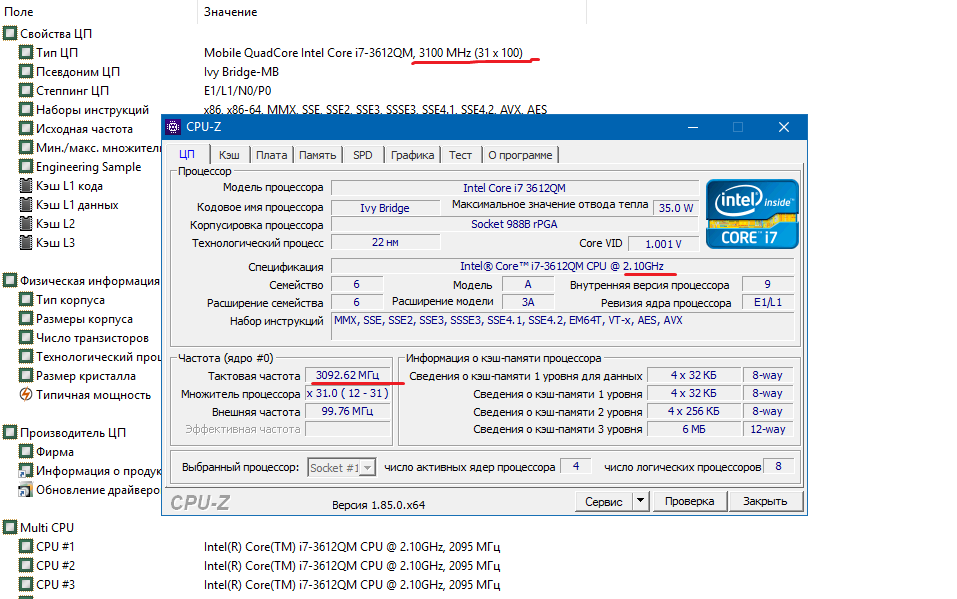Click the Исходная частота row icon
Image resolution: width=957 pixels, height=599 pixels.
pyautogui.click(x=26, y=128)
